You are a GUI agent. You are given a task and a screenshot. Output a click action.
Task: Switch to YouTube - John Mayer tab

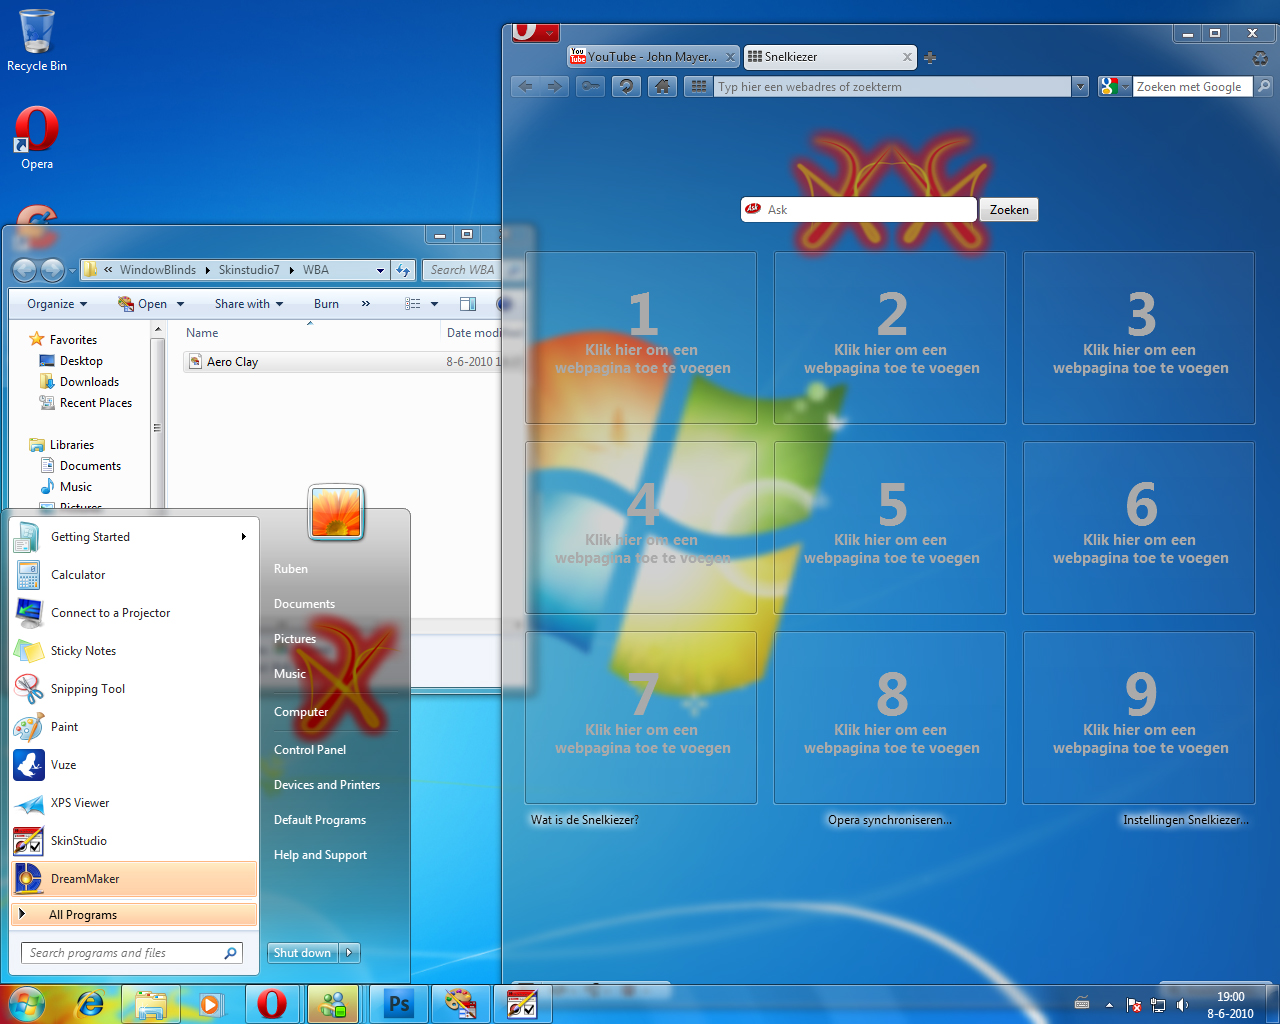tap(652, 57)
